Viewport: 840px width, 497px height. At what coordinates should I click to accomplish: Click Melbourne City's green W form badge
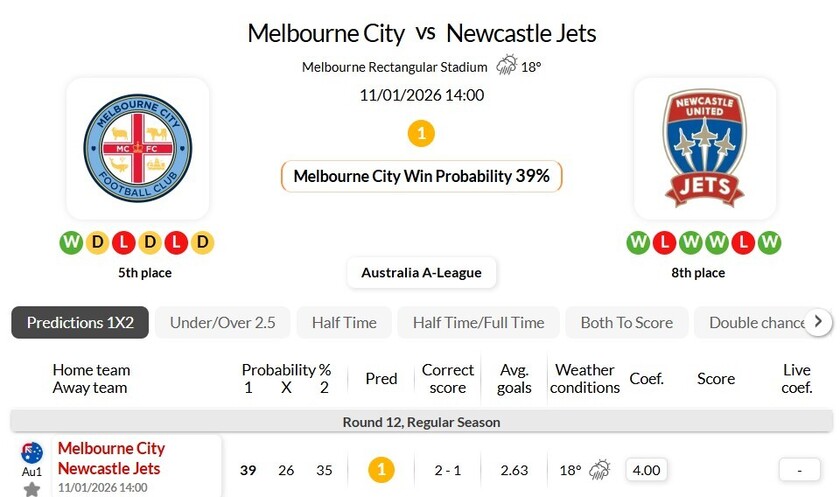point(71,242)
